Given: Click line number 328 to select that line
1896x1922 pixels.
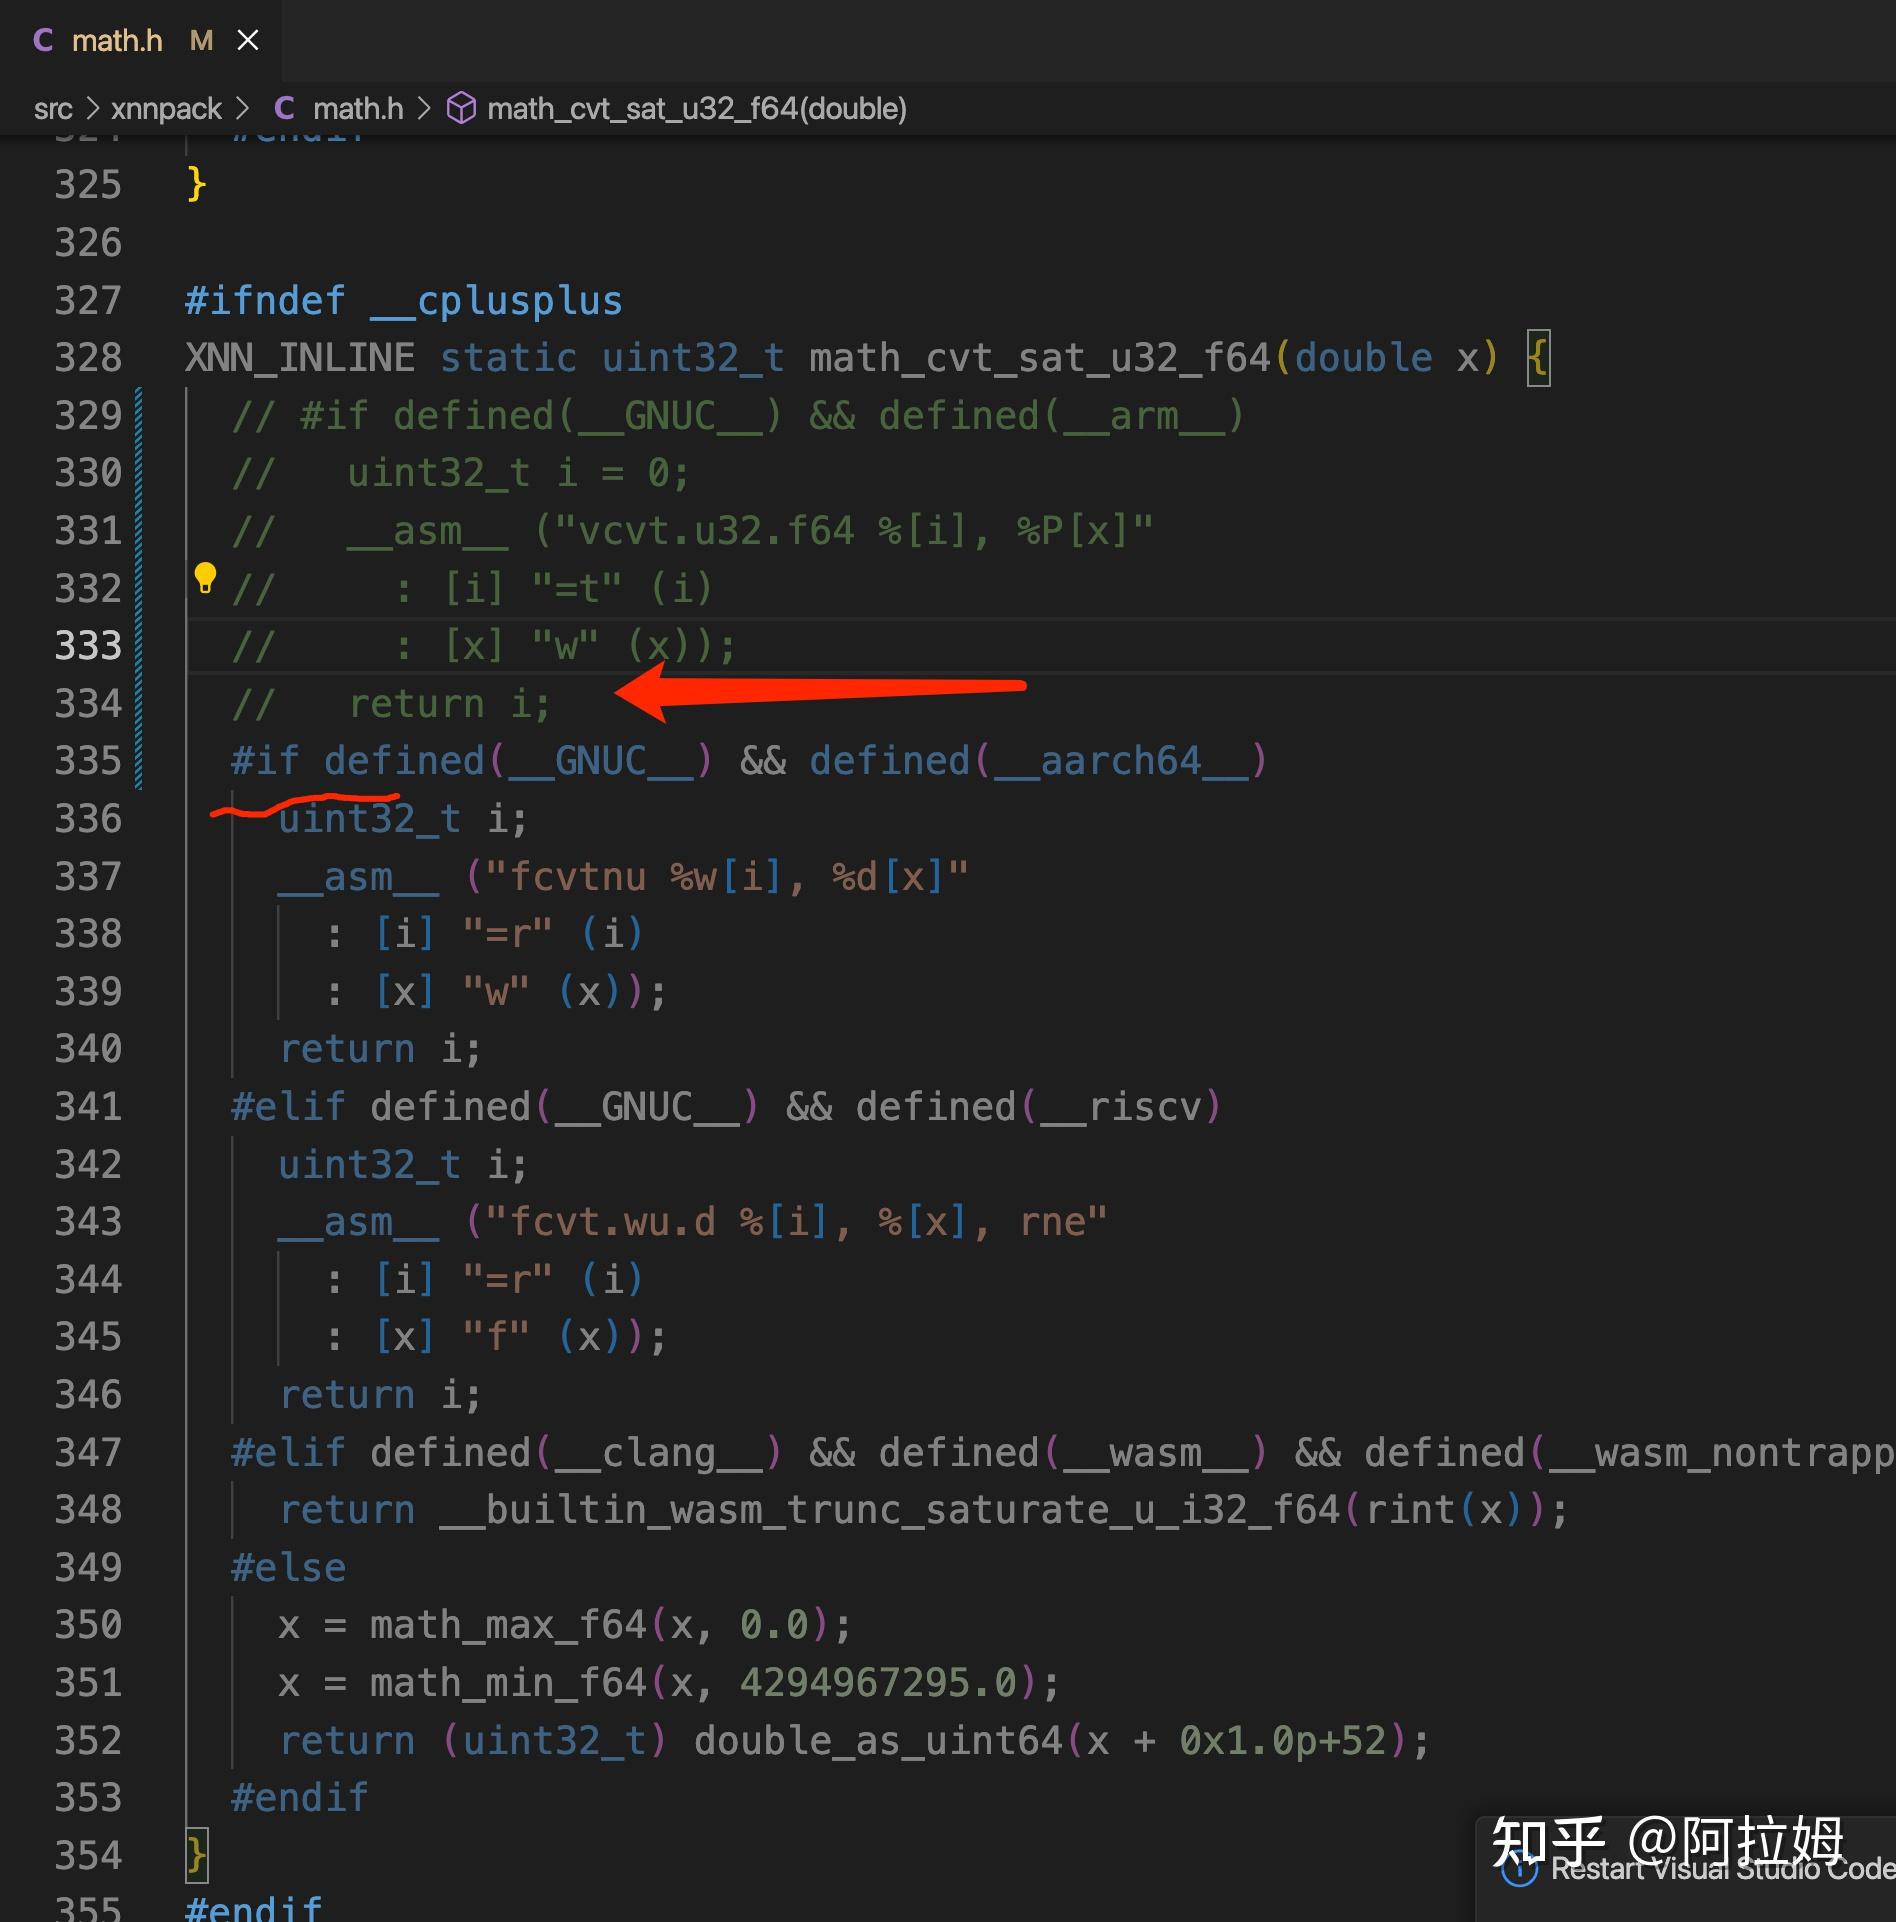Looking at the screenshot, I should 88,357.
